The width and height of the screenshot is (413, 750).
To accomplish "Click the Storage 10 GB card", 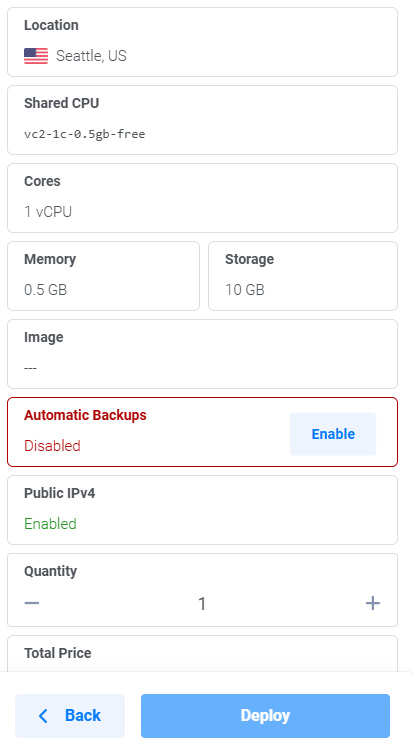I will click(303, 276).
